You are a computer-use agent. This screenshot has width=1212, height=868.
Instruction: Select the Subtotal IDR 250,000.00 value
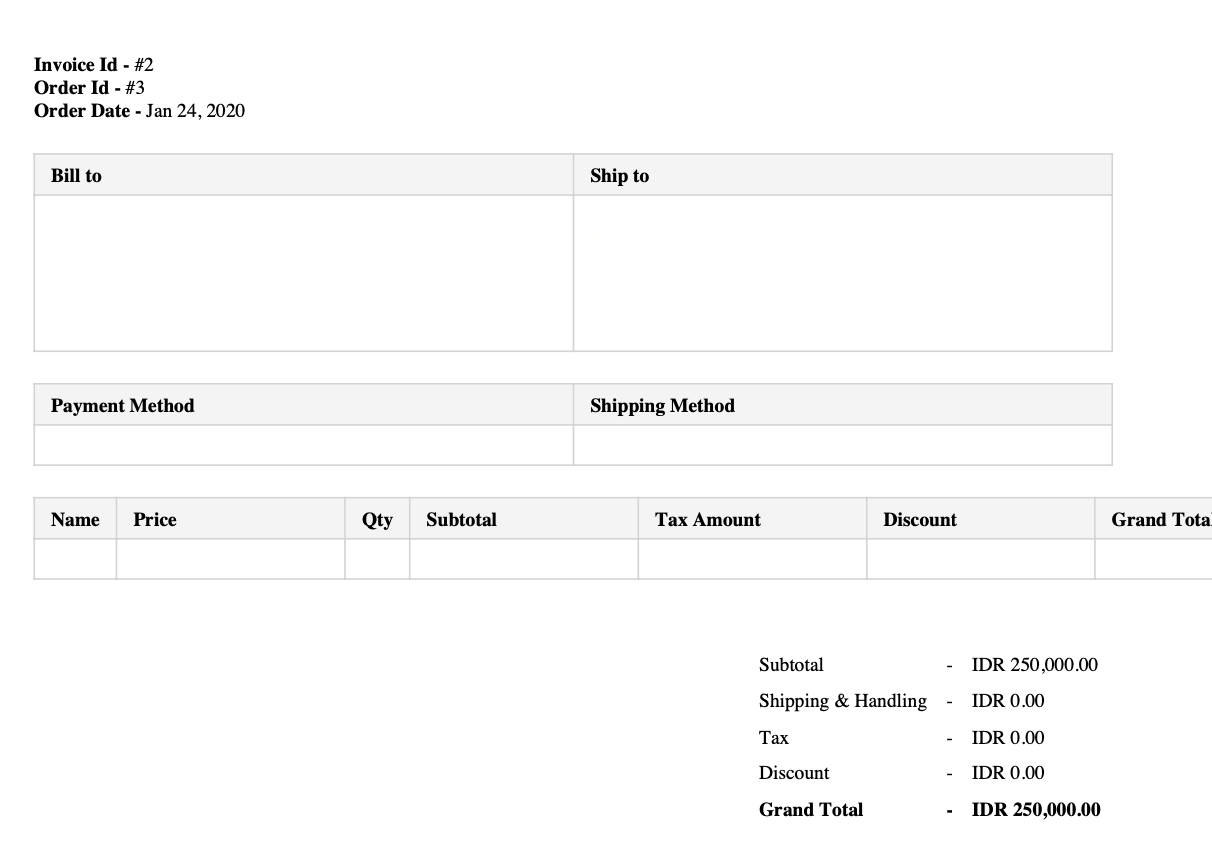coord(1035,665)
